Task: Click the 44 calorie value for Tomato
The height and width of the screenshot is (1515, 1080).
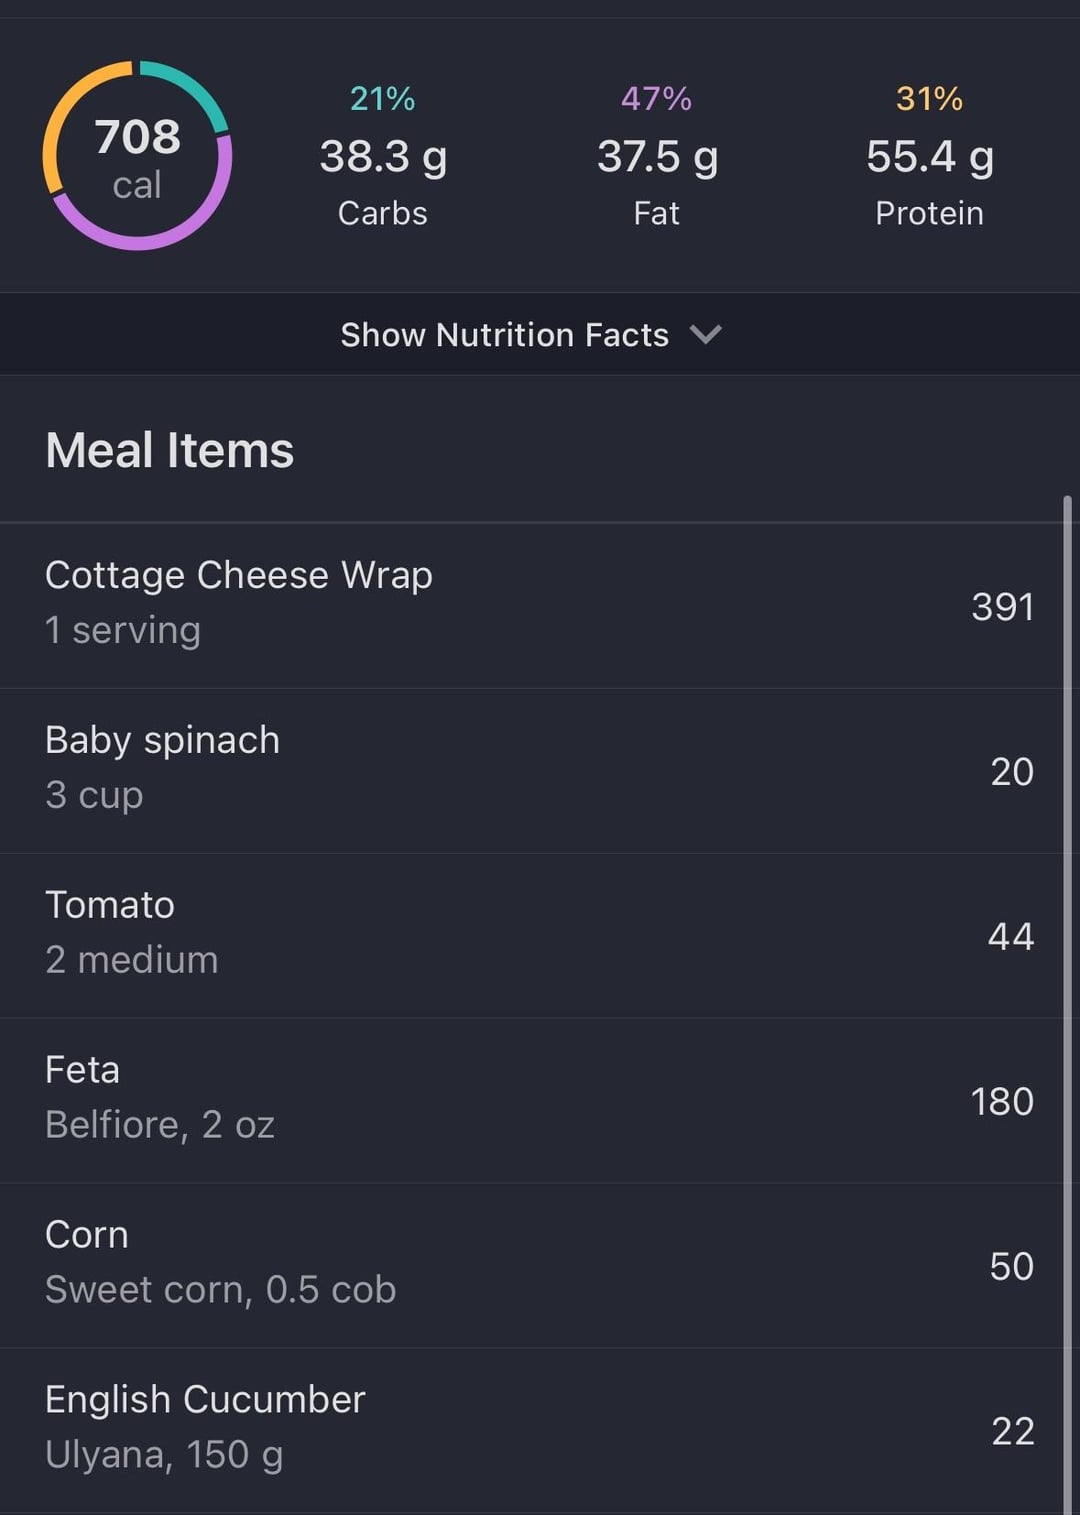Action: point(1010,936)
